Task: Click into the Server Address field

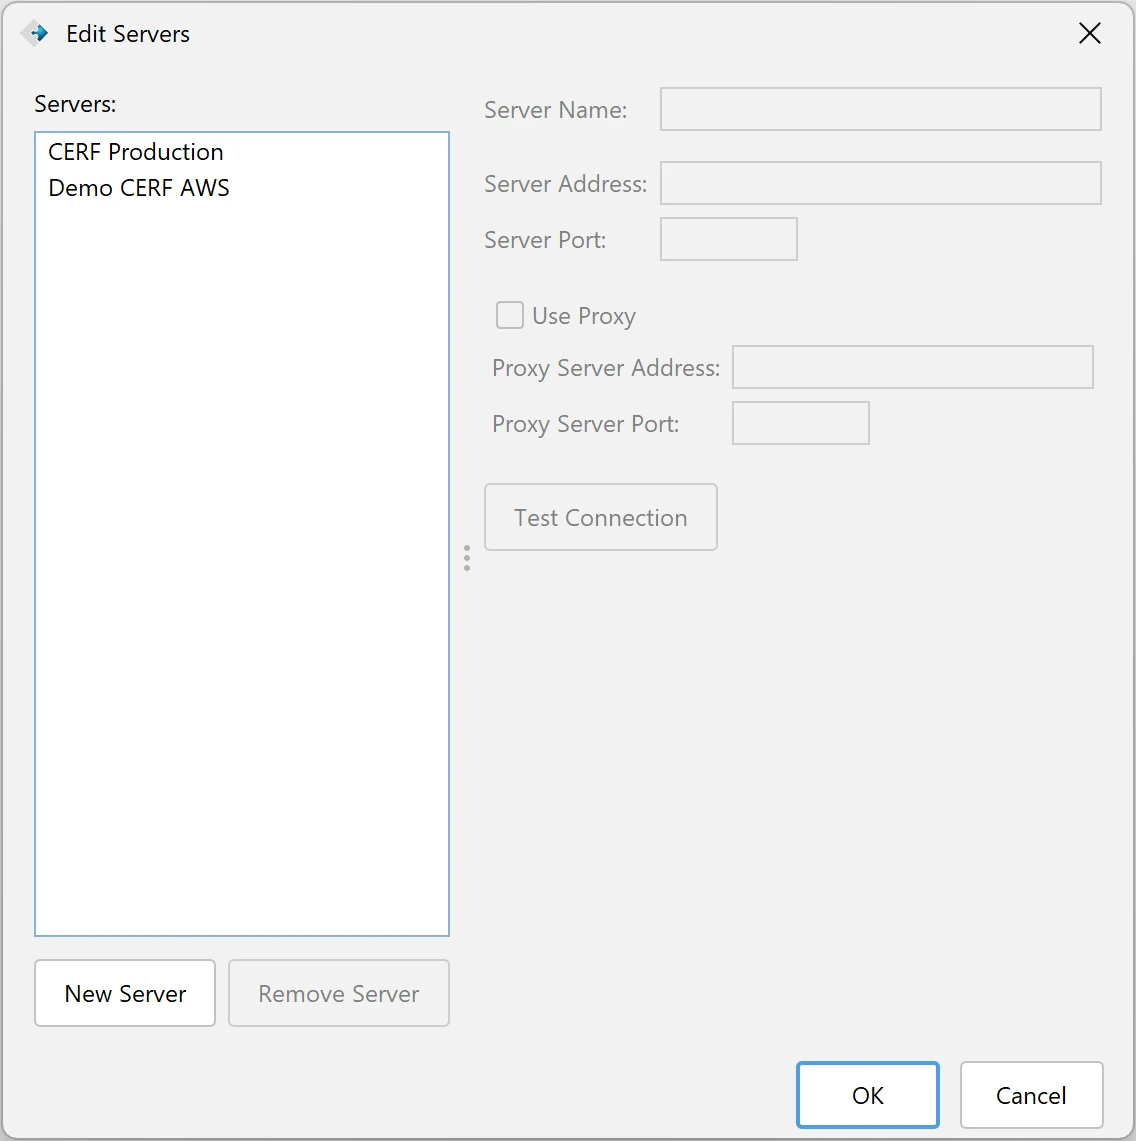Action: 880,184
